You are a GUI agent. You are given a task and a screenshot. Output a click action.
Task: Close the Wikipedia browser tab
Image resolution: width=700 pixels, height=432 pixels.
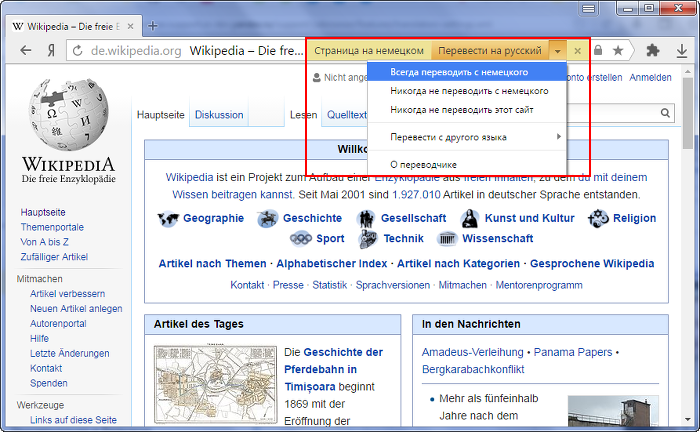tap(130, 26)
